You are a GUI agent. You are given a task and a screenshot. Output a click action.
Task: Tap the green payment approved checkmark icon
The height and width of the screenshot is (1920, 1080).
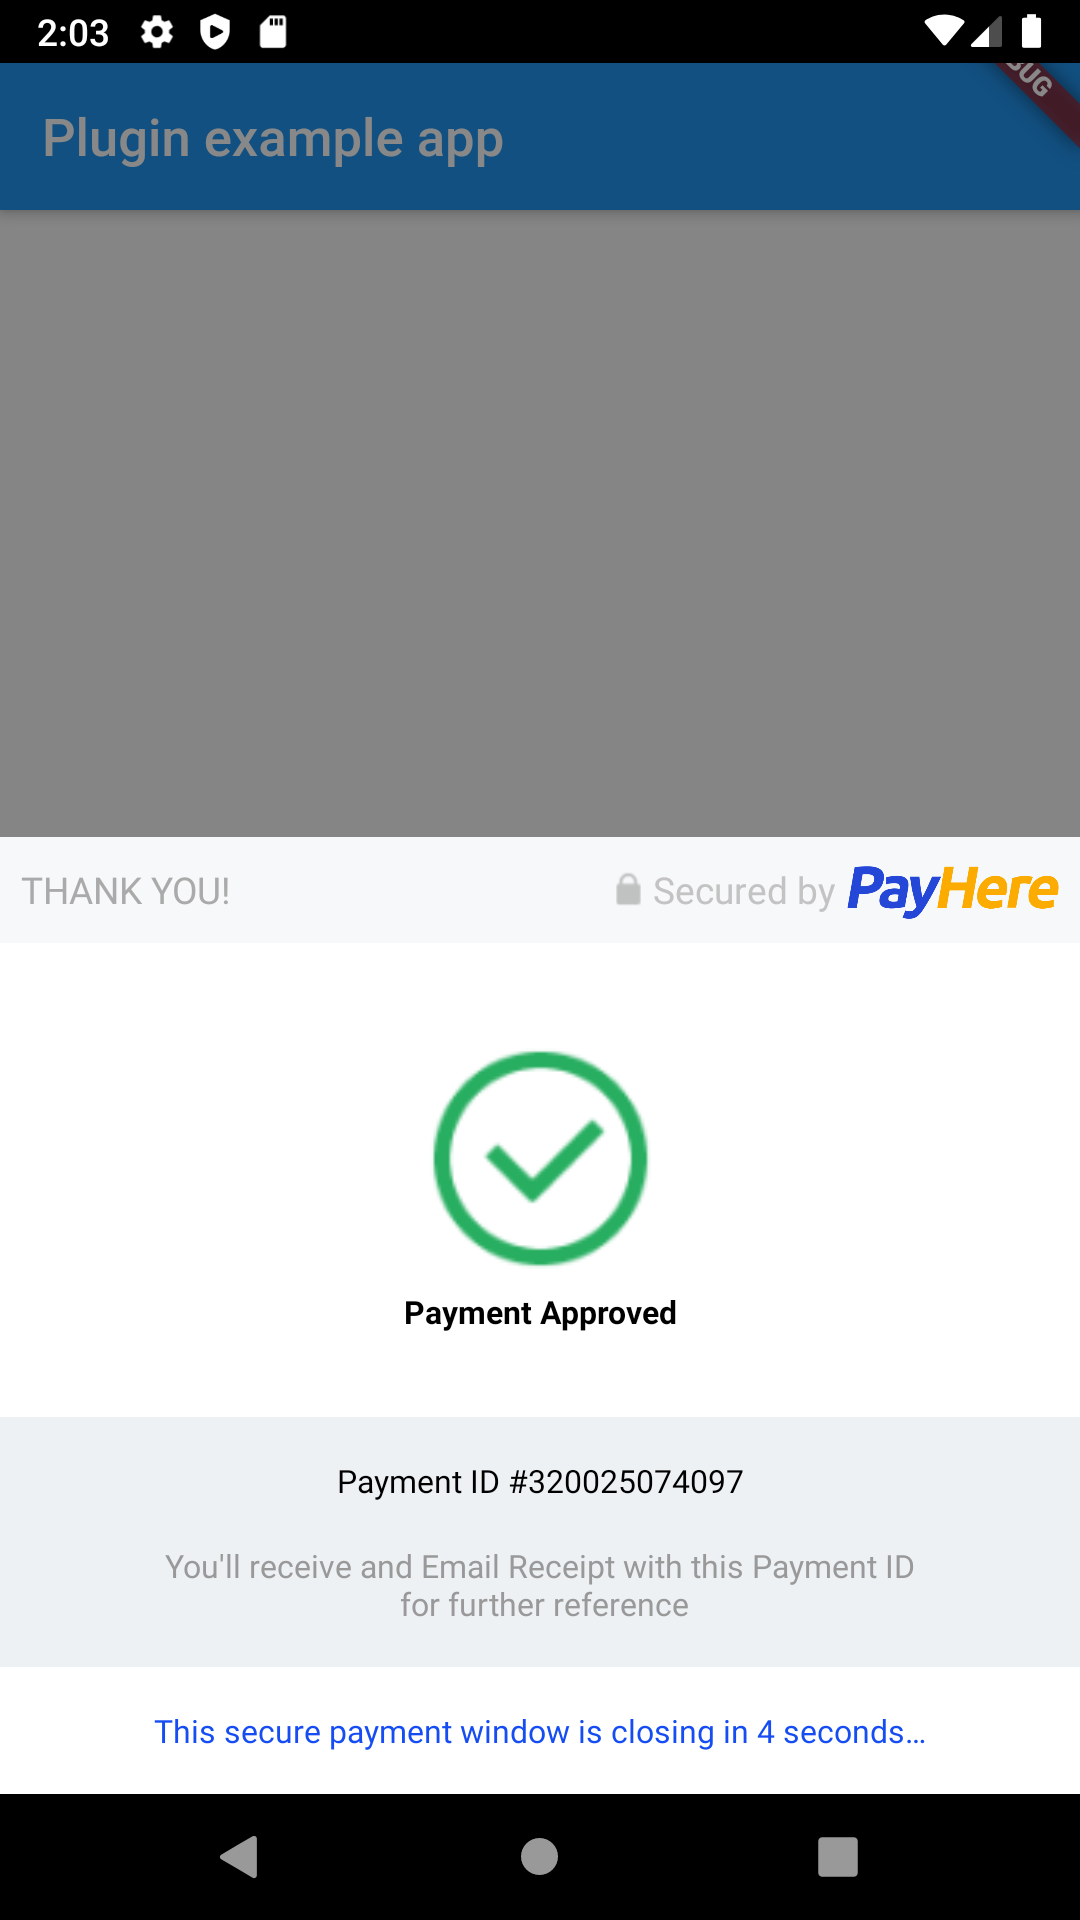pos(540,1158)
